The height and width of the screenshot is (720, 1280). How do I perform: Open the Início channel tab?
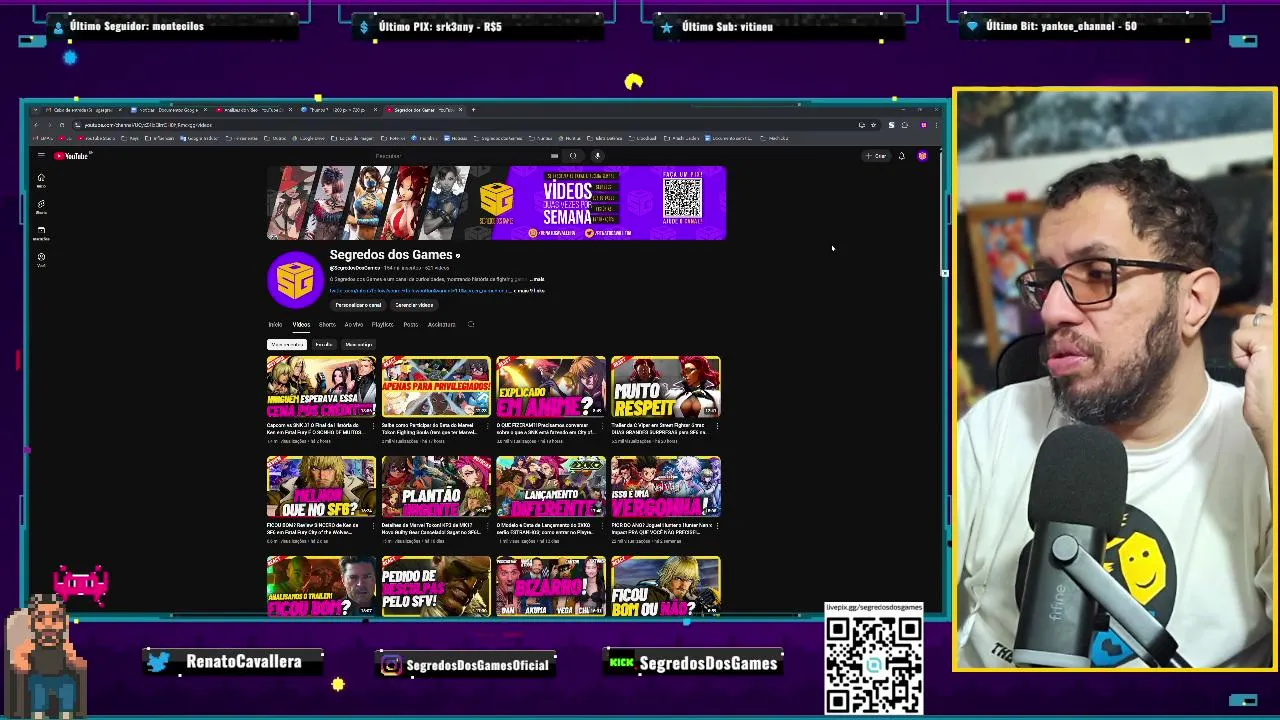click(275, 324)
